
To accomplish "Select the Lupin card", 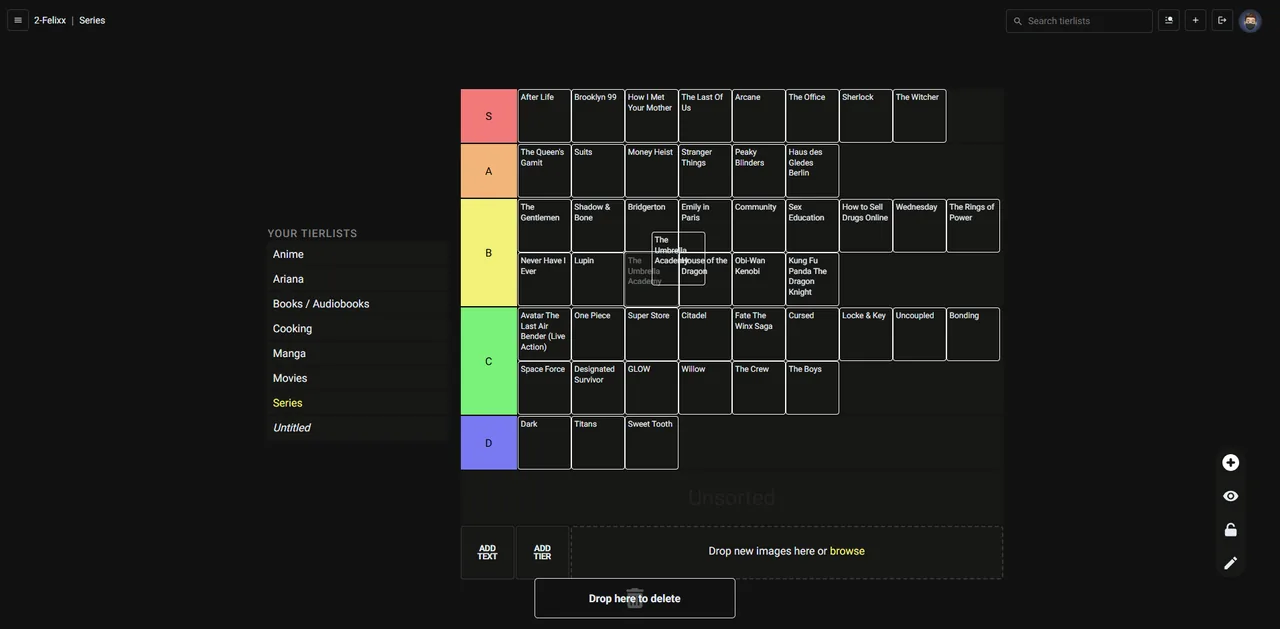I will point(598,279).
